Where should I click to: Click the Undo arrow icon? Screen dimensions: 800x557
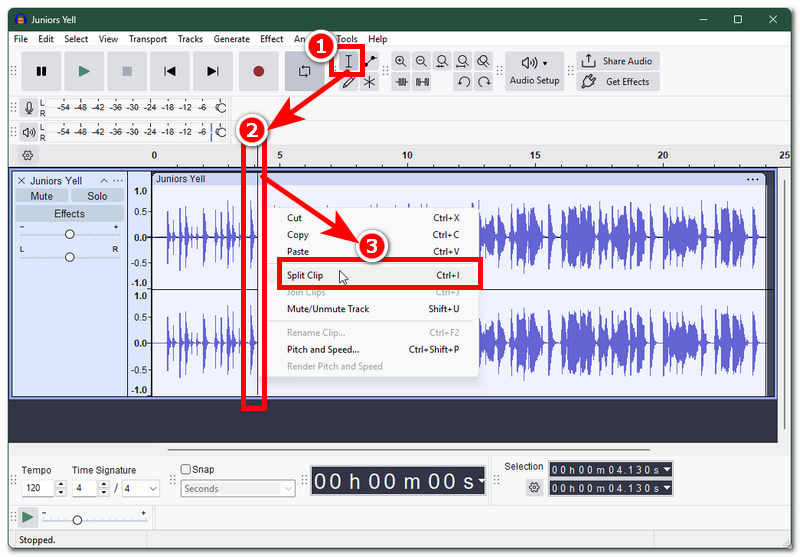click(x=463, y=82)
